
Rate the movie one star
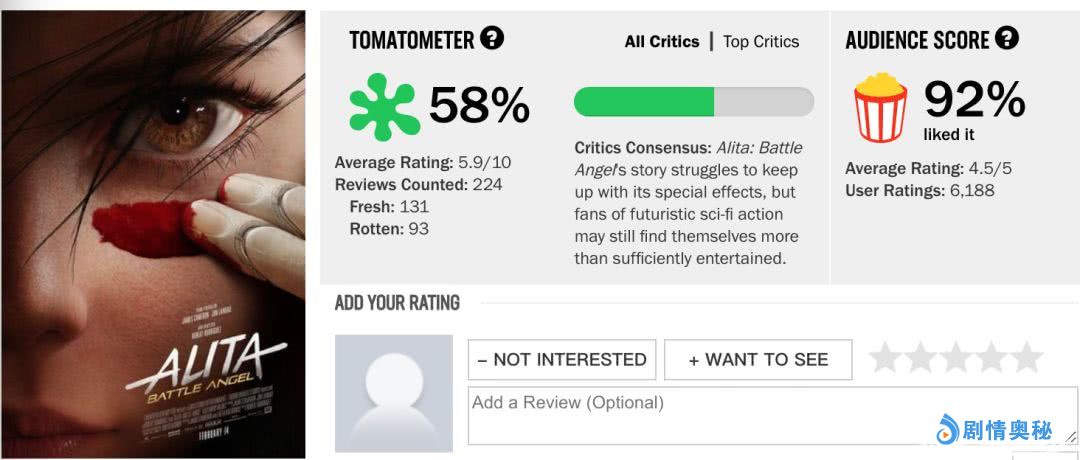tap(885, 358)
